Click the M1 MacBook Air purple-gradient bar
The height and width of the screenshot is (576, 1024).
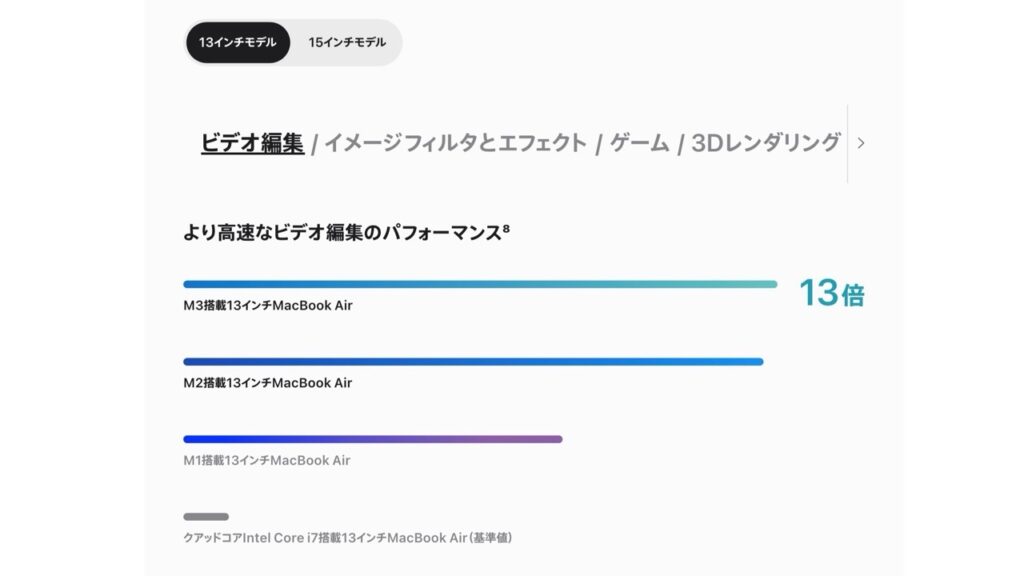point(372,438)
